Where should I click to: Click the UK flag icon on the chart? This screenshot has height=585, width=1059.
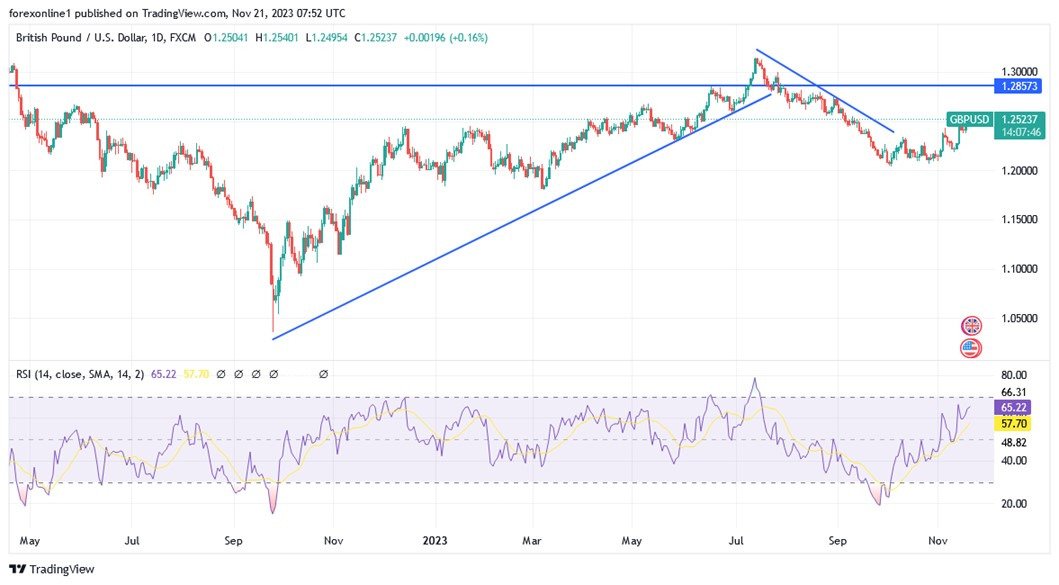click(970, 324)
